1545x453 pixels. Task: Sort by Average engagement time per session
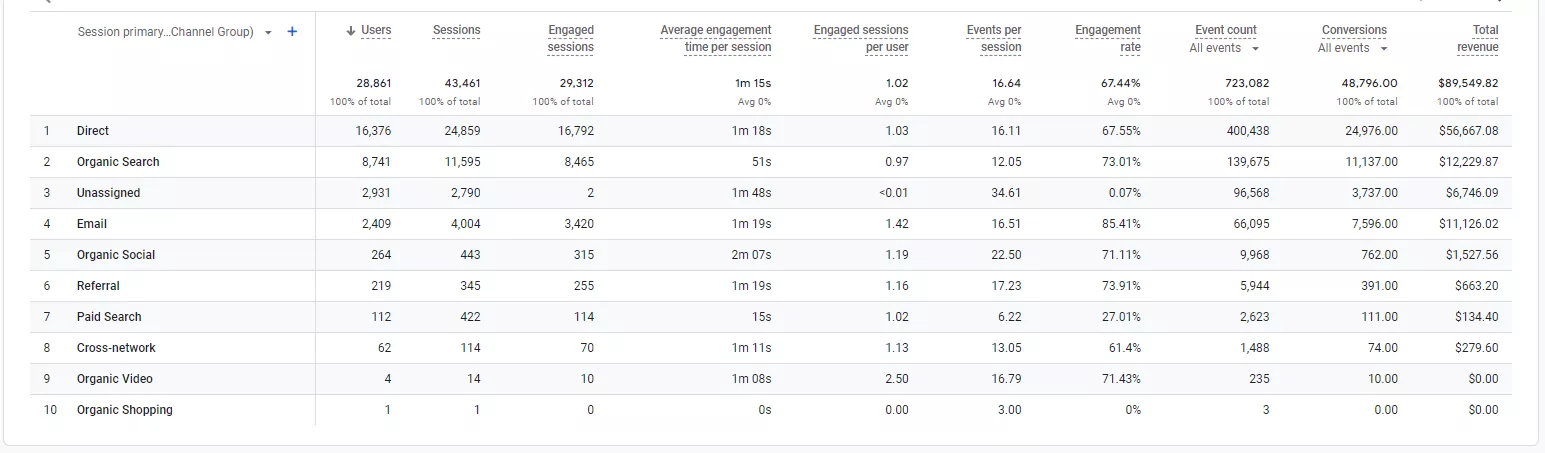point(716,39)
